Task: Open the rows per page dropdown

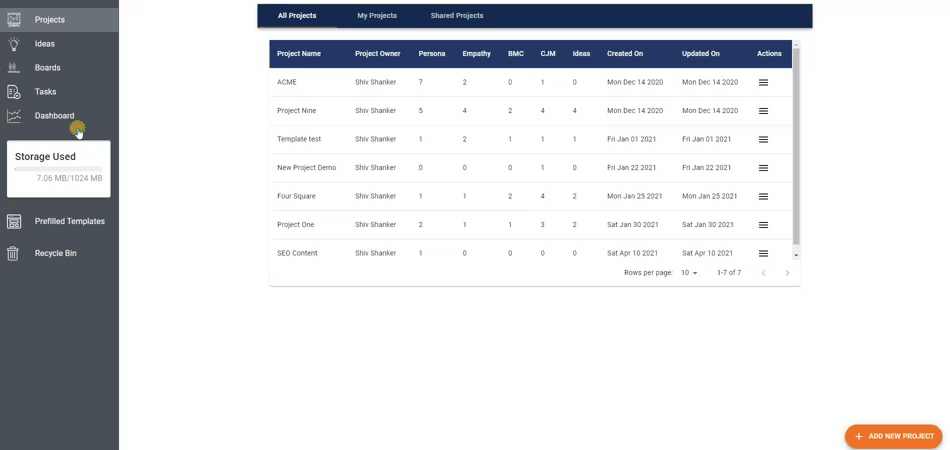Action: 689,273
